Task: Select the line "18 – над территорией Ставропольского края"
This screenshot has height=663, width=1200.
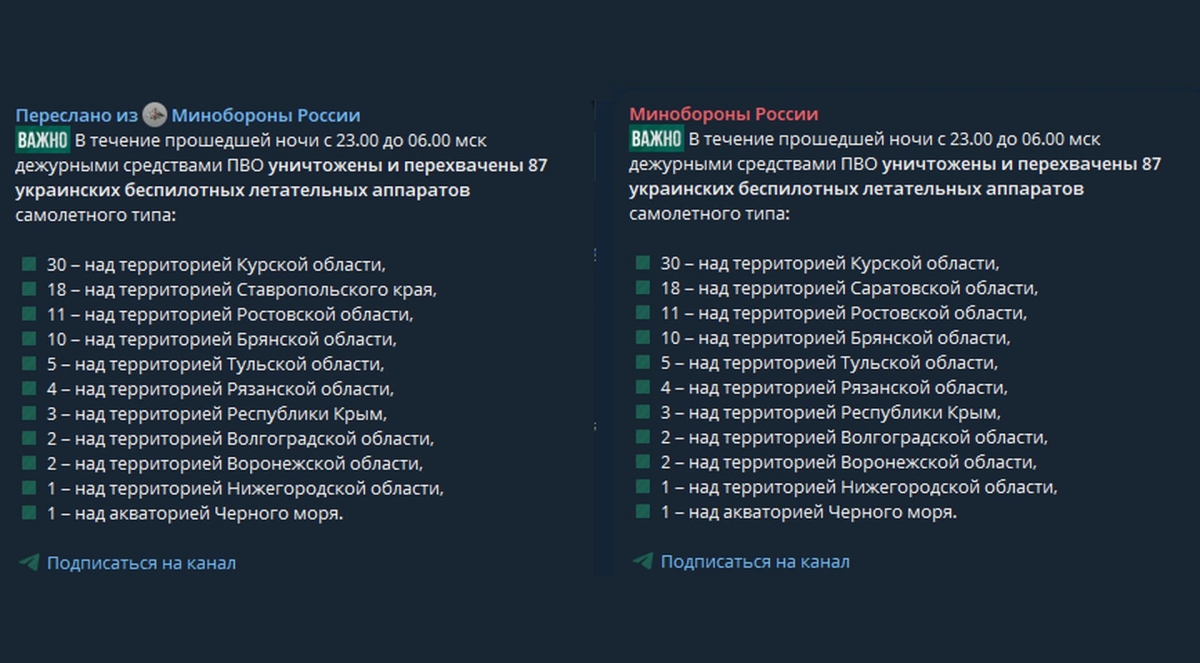Action: coord(242,290)
